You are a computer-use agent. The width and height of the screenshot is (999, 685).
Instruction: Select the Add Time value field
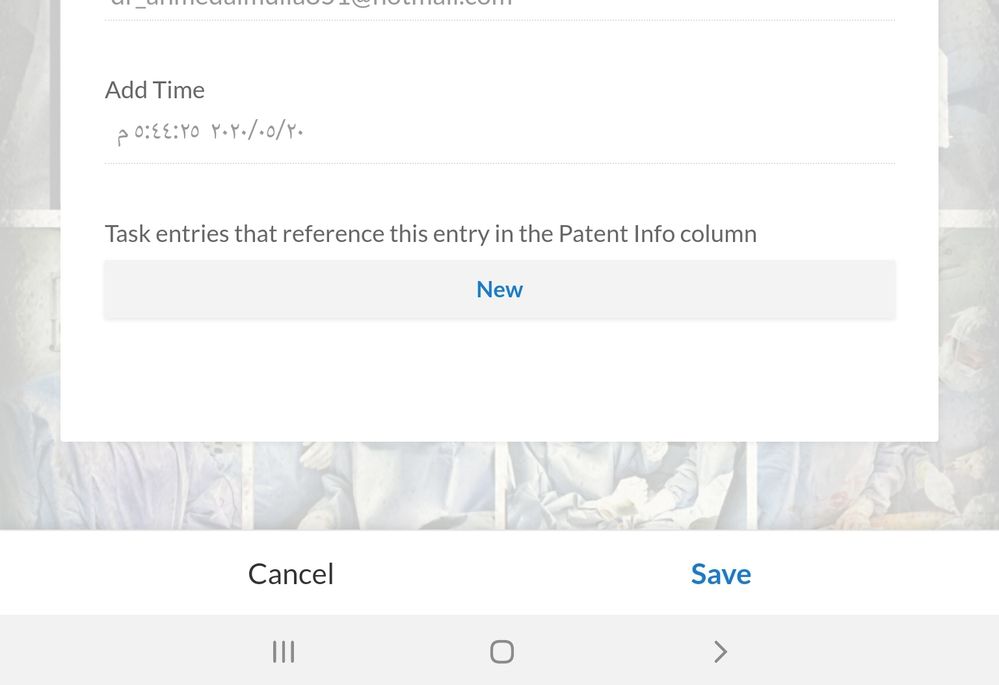500,133
